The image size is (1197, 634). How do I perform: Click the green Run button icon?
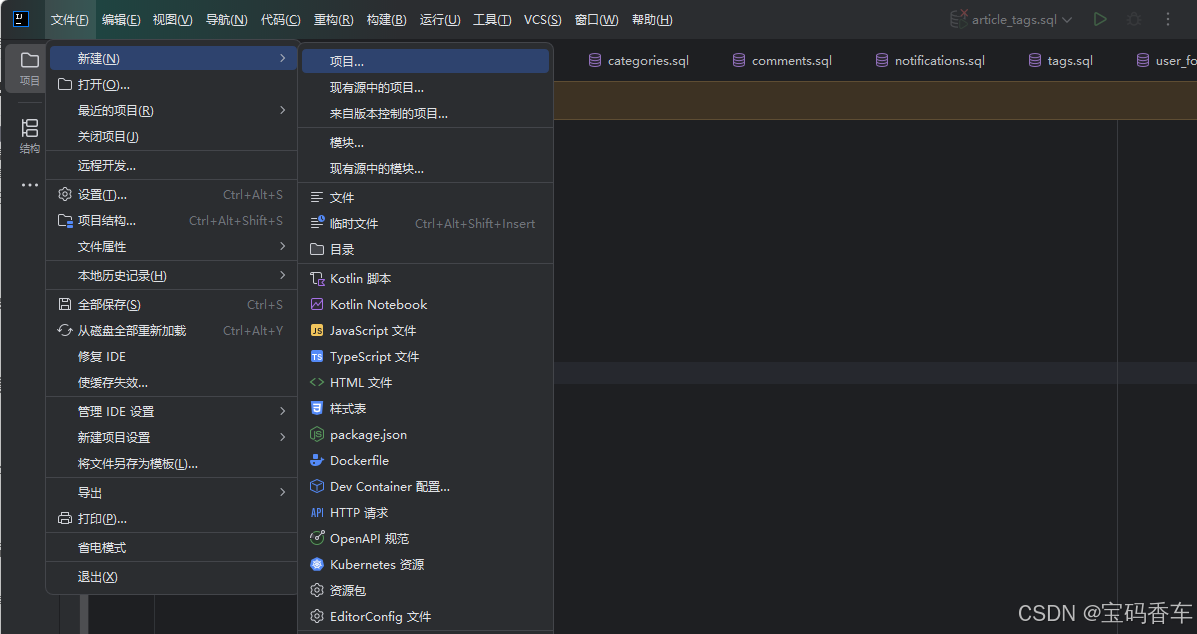point(1100,19)
